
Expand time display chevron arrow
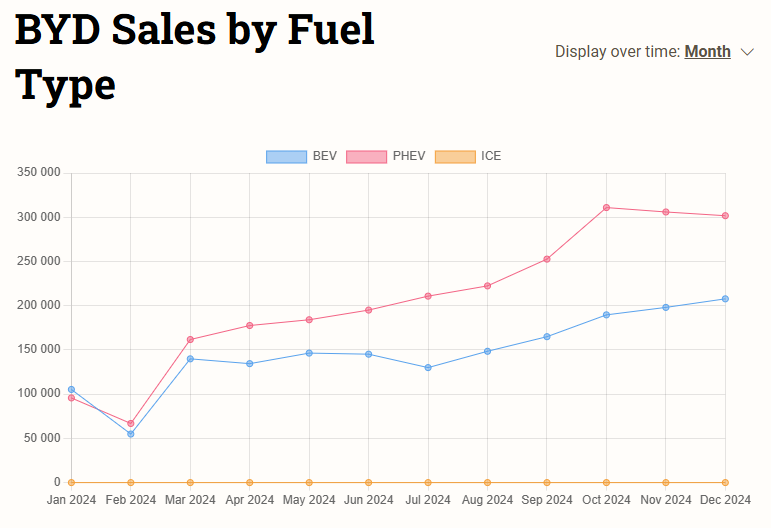[x=747, y=52]
